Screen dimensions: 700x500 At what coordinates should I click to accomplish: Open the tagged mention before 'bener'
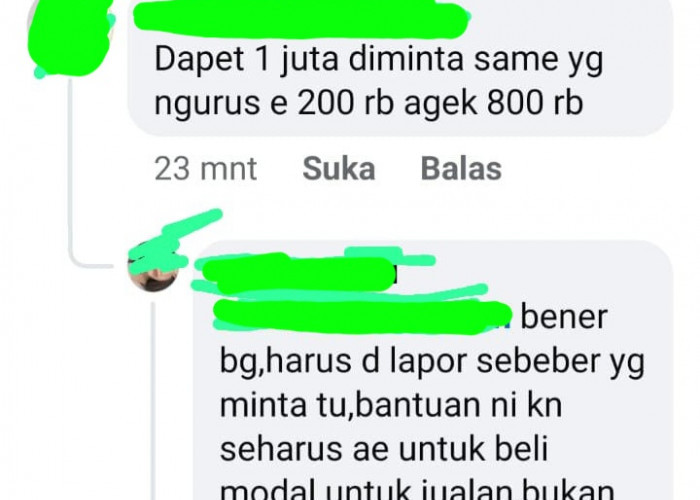362,317
